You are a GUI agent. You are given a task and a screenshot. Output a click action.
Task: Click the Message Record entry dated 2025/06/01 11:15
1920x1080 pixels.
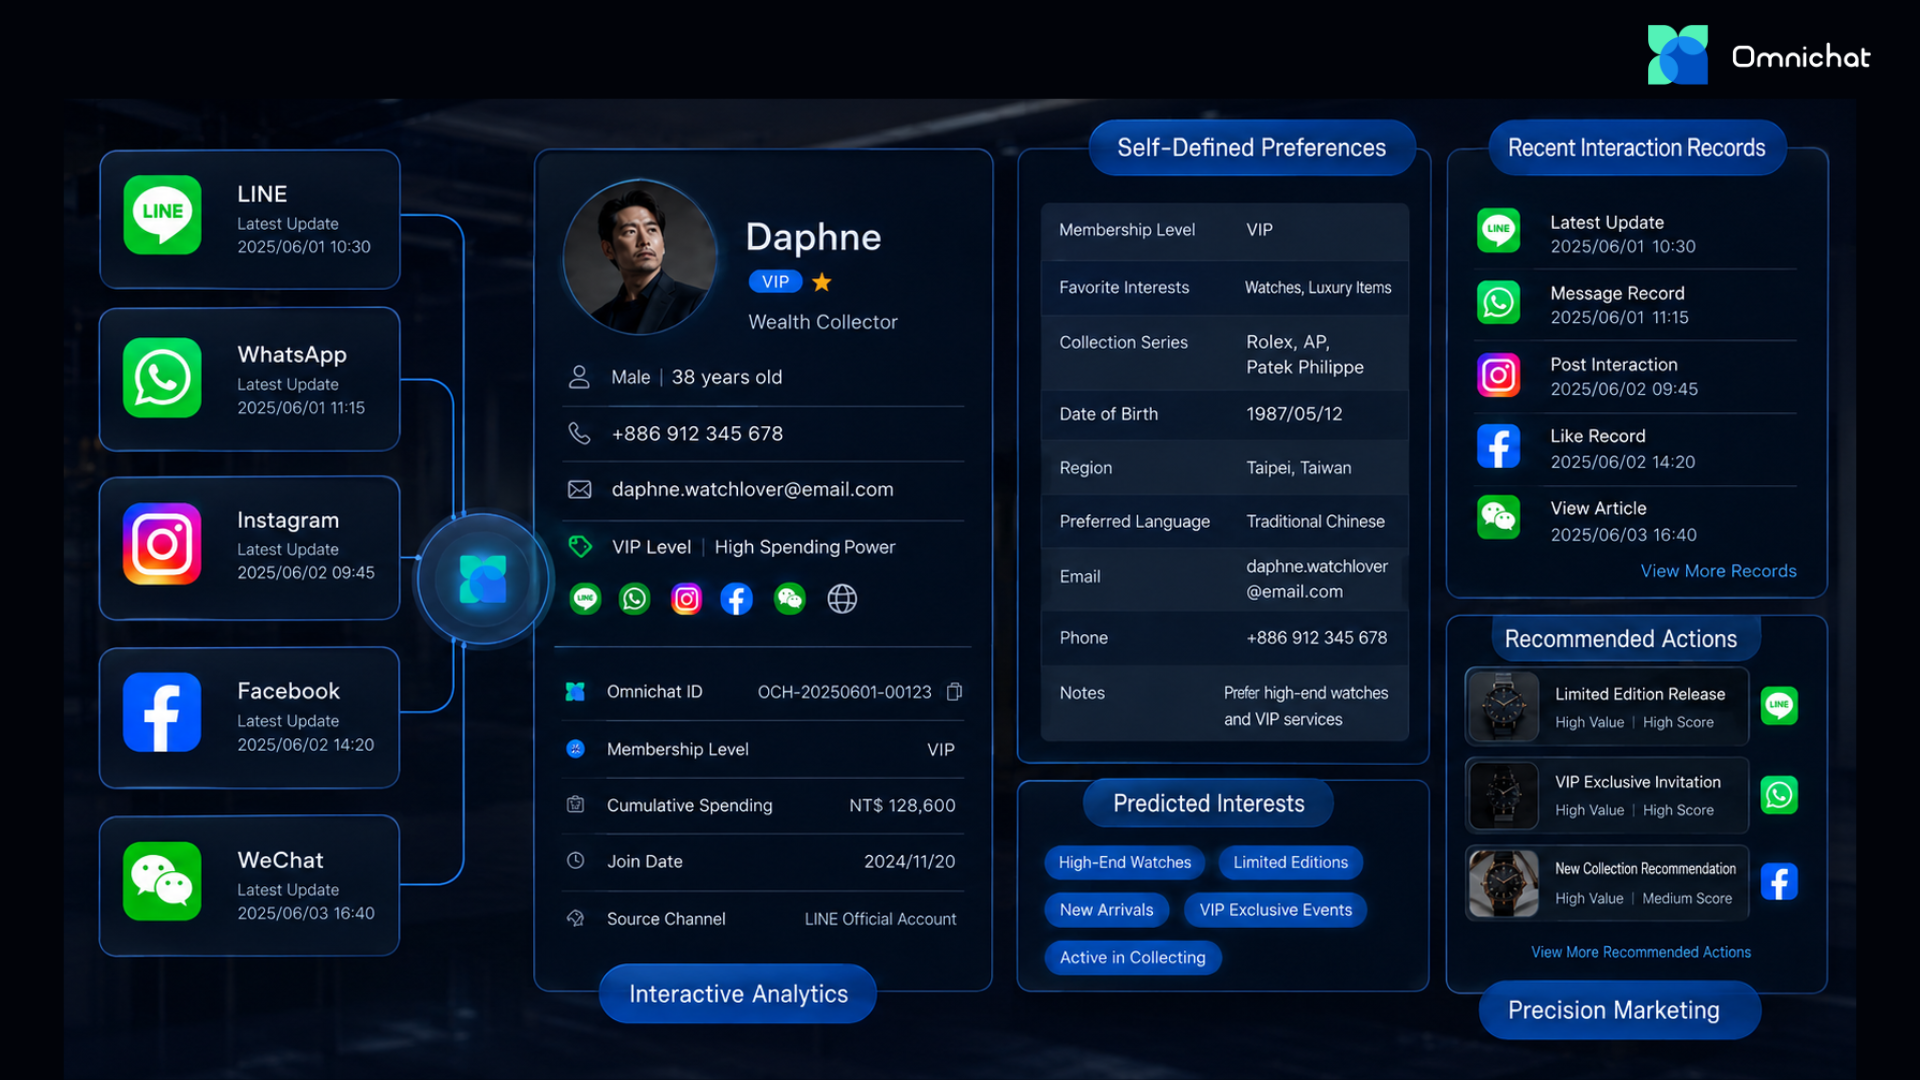click(1636, 305)
